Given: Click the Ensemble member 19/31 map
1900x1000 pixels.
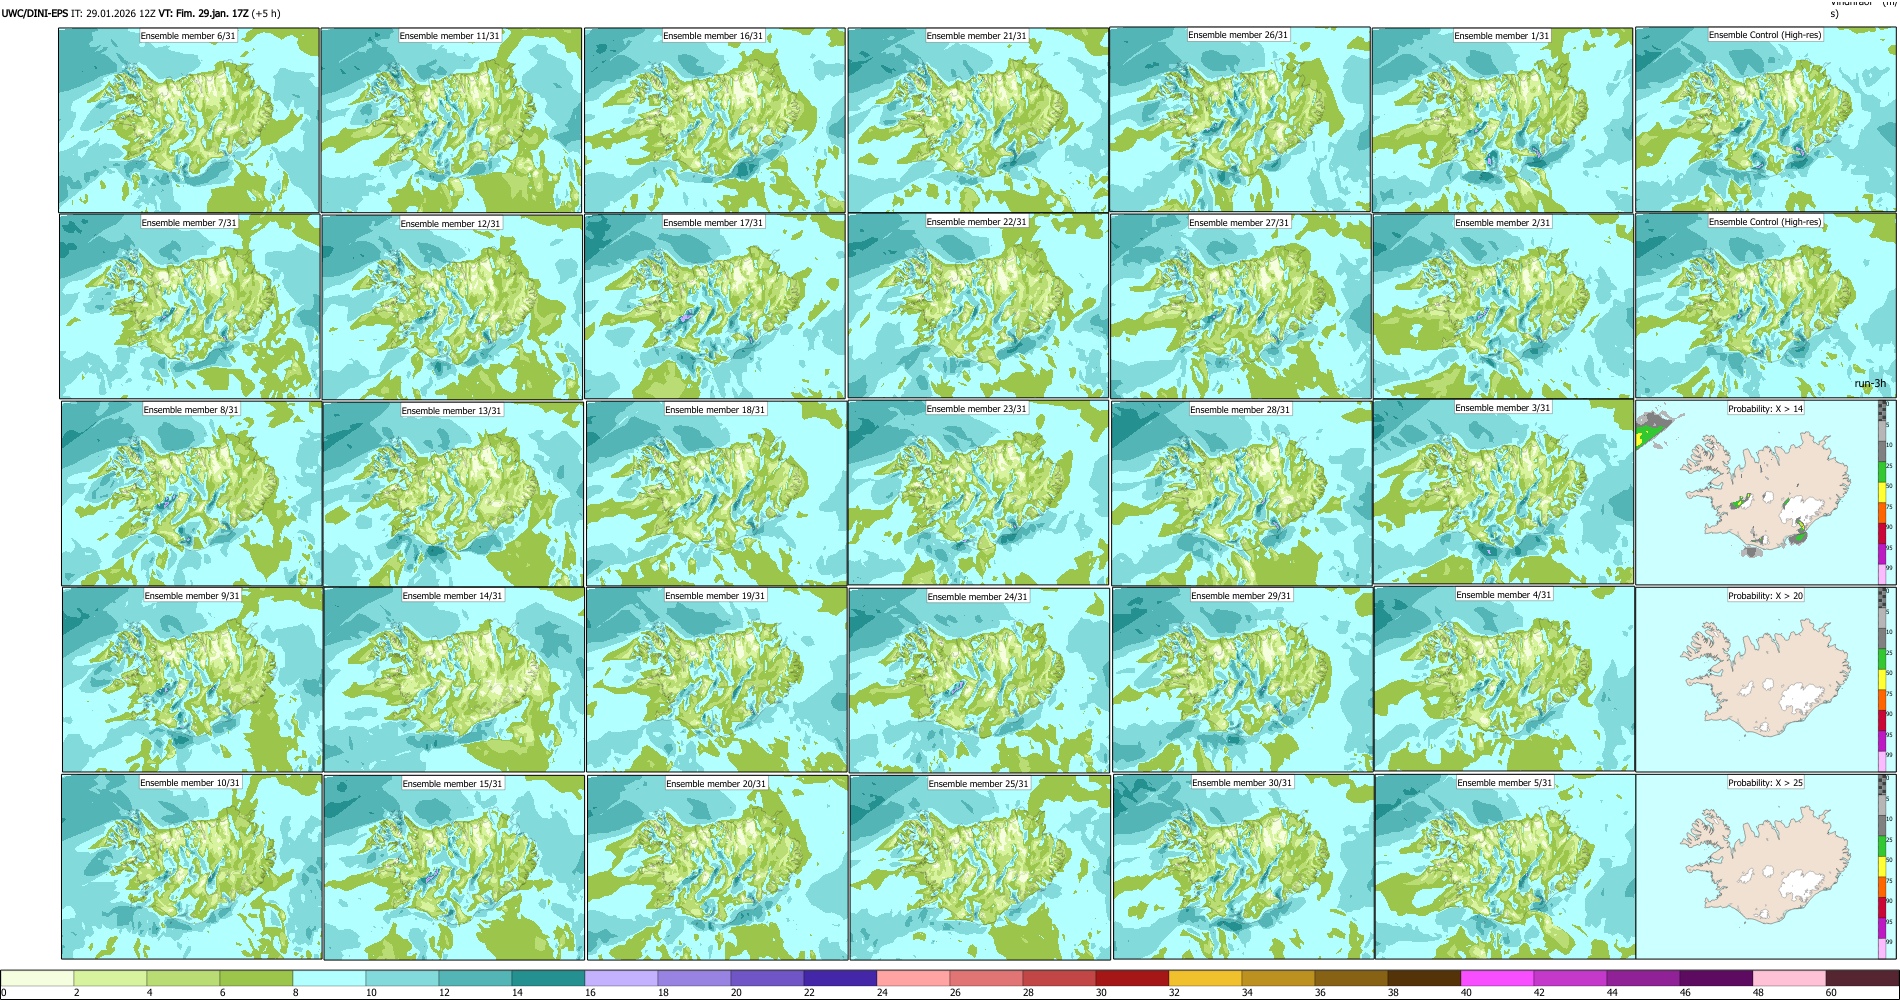Looking at the screenshot, I should pyautogui.click(x=717, y=680).
